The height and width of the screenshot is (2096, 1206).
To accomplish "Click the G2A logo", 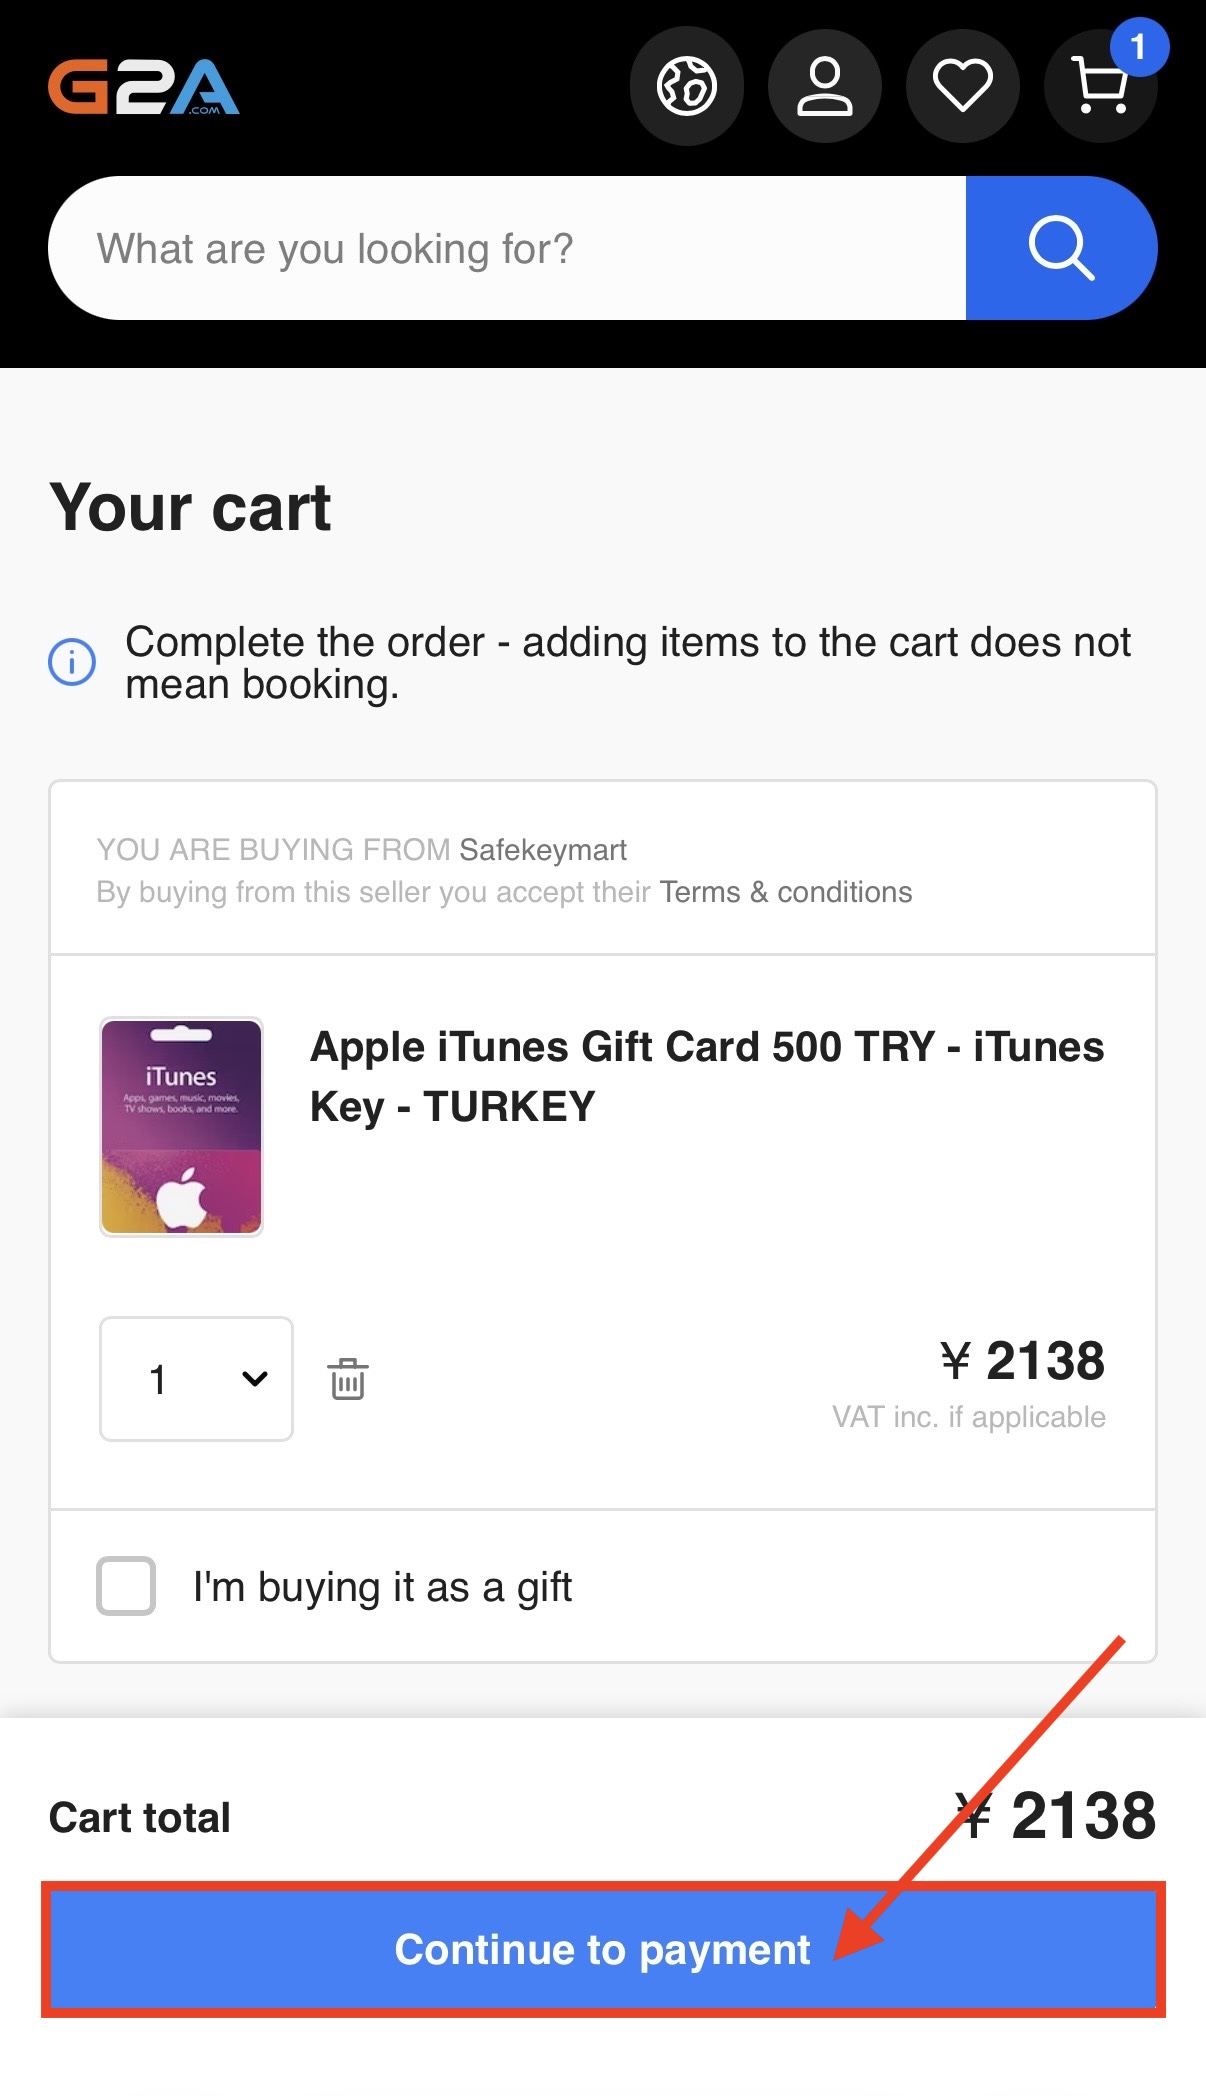I will [144, 87].
